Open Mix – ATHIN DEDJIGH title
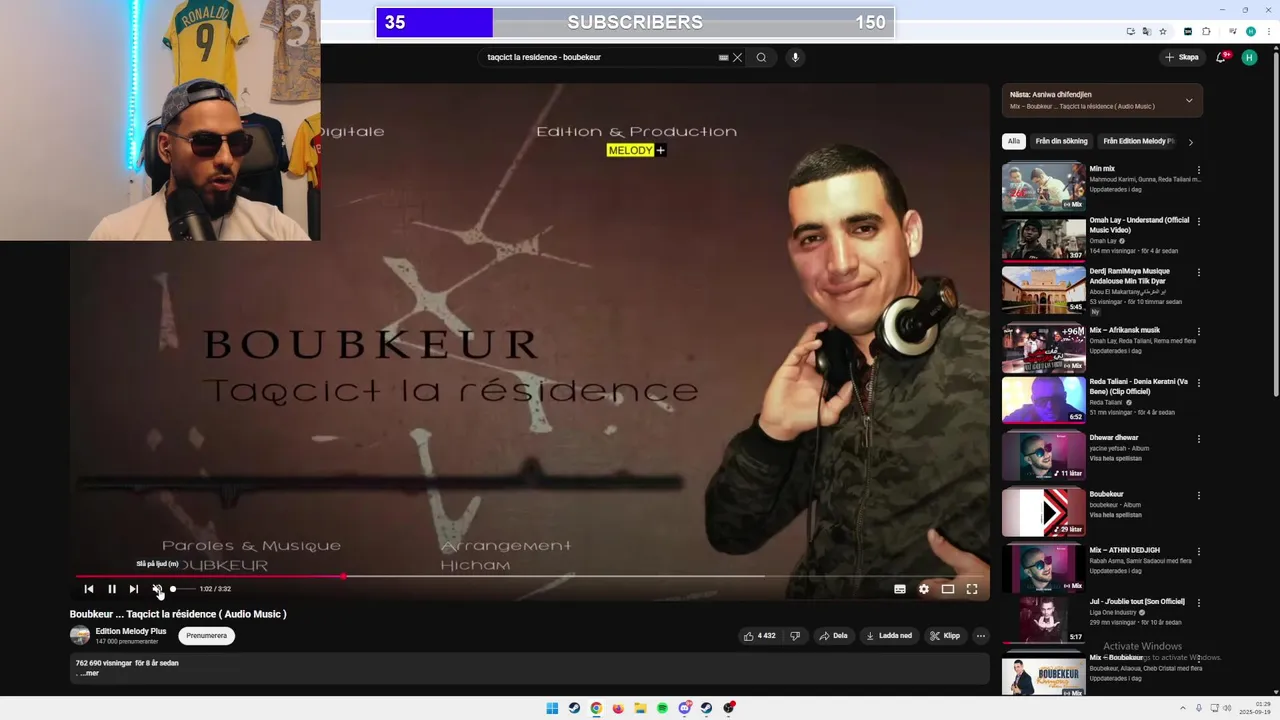The height and width of the screenshot is (720, 1280). click(1125, 550)
